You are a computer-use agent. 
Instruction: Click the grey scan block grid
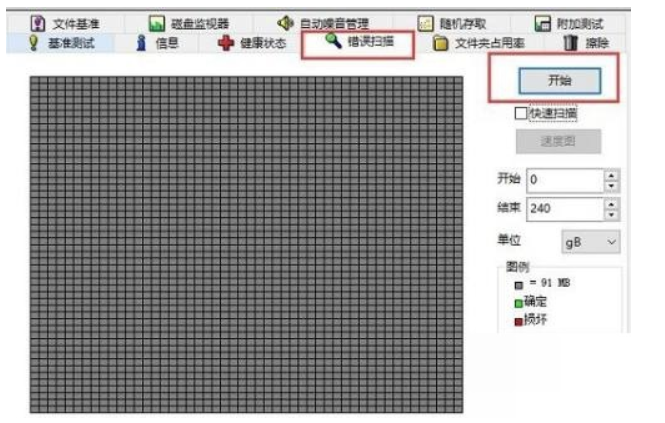(246, 244)
